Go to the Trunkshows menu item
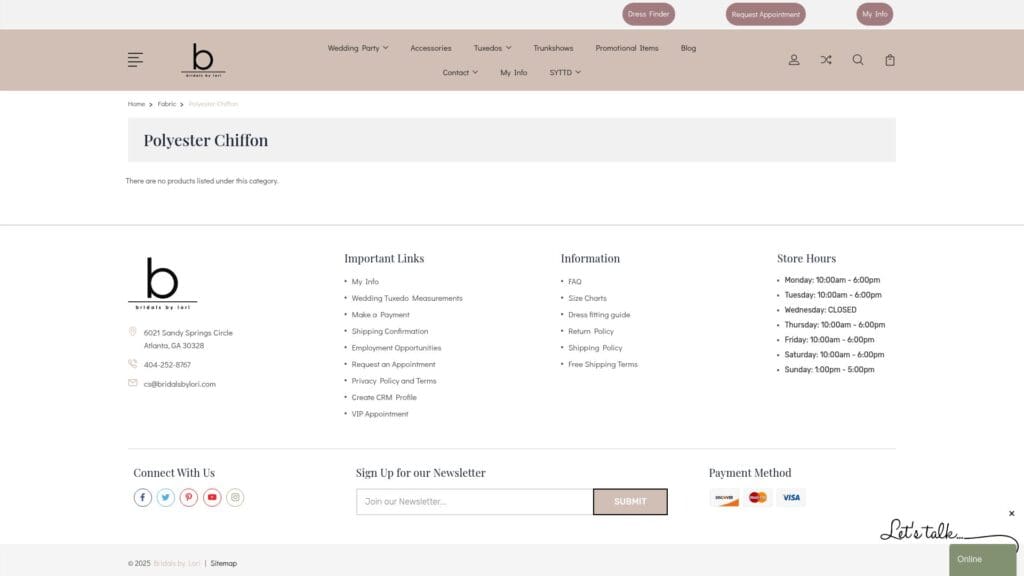Image resolution: width=1024 pixels, height=576 pixels. click(x=553, y=48)
